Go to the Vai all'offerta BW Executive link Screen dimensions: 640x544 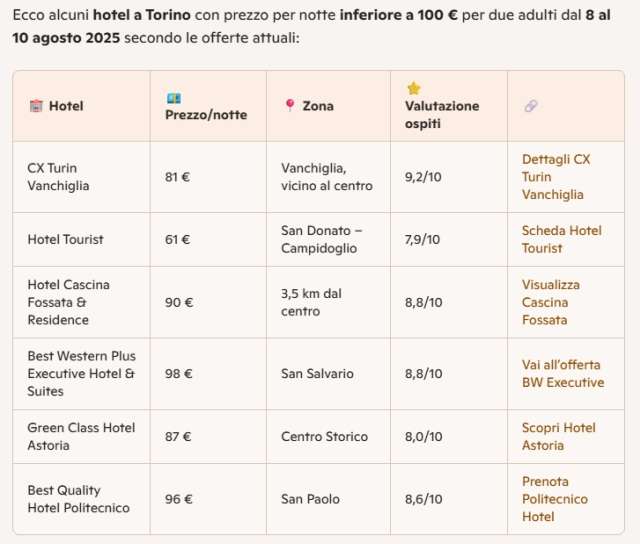[x=562, y=373]
